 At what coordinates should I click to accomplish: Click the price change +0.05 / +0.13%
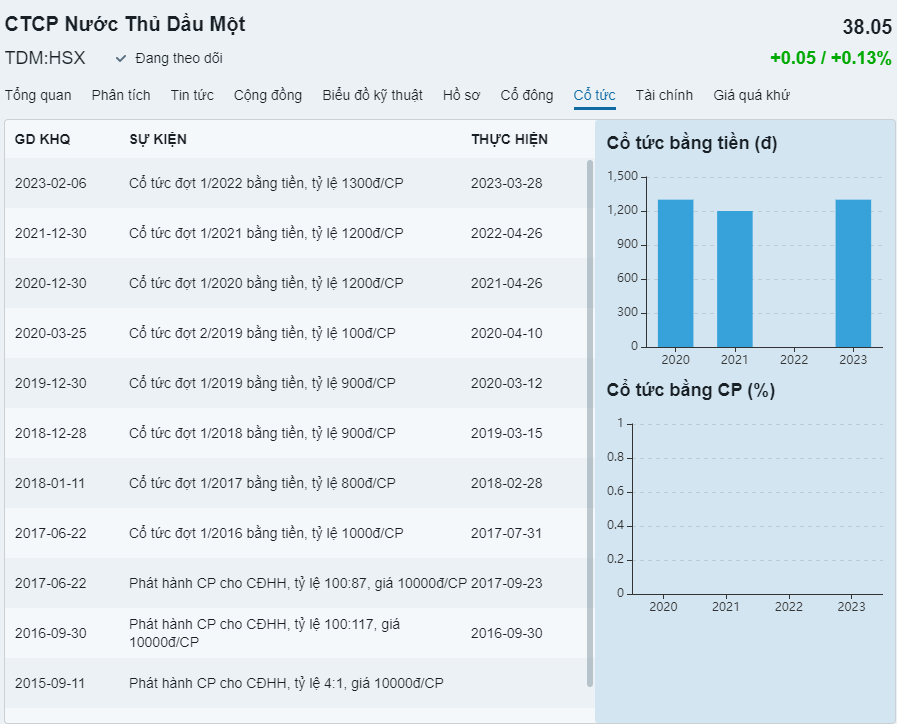831,58
